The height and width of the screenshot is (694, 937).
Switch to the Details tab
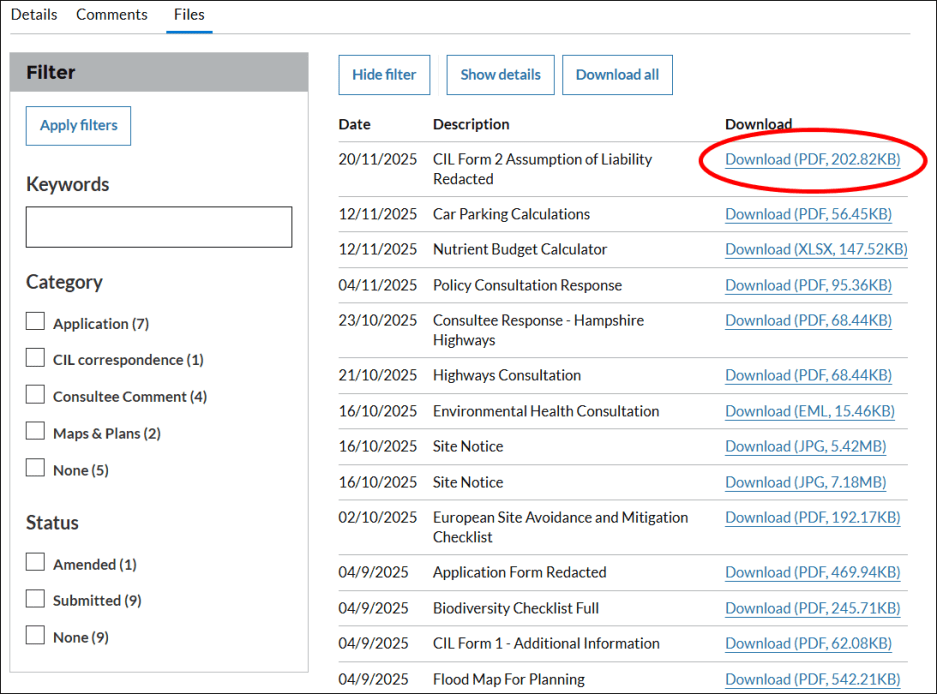[34, 15]
